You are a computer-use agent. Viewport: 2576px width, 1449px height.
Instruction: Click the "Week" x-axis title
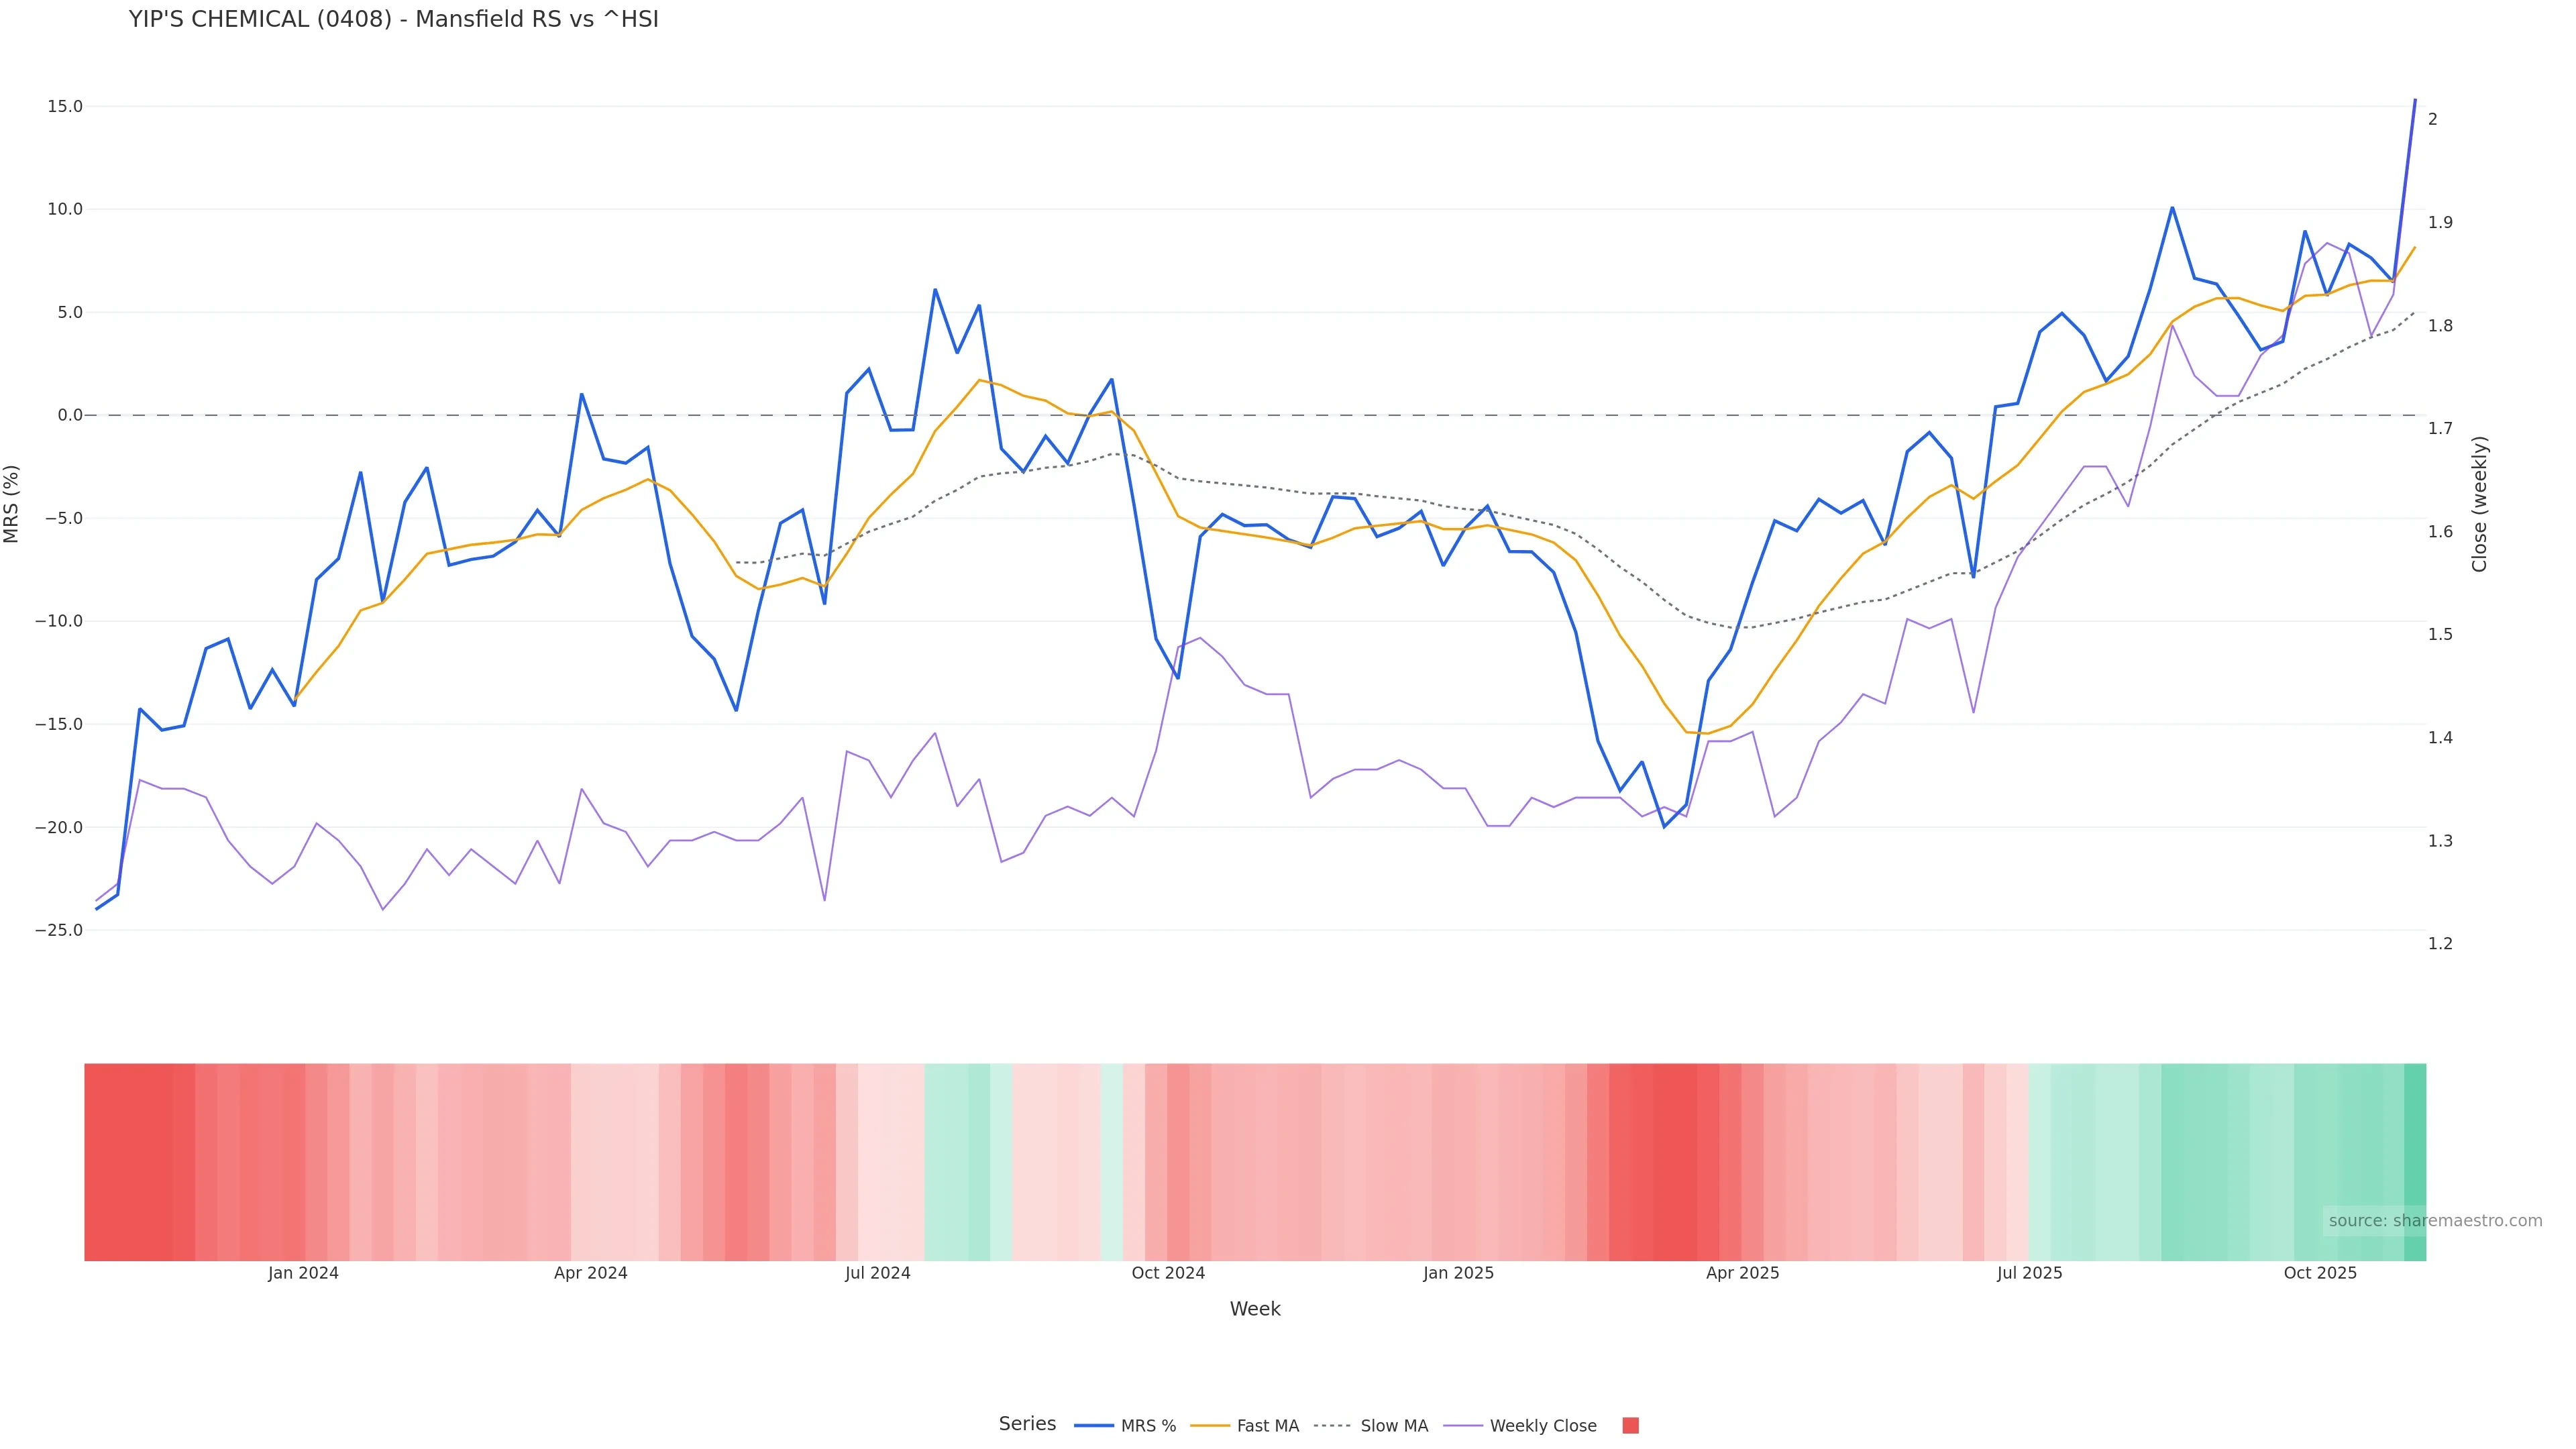[1255, 1309]
